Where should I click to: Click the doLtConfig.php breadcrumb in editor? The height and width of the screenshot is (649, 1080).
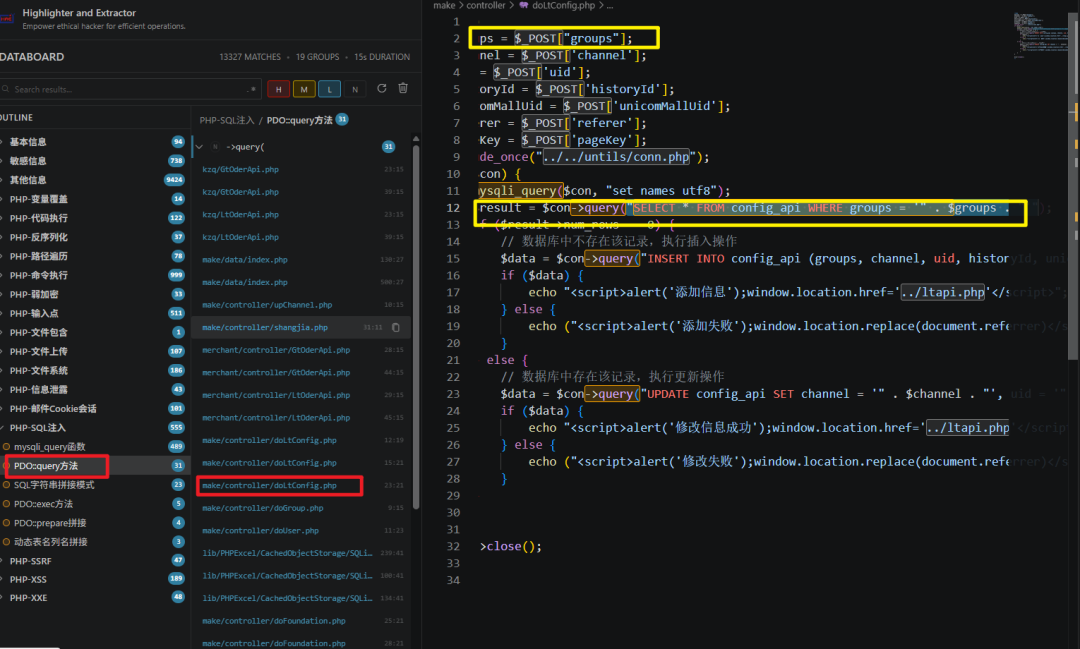pyautogui.click(x=563, y=6)
